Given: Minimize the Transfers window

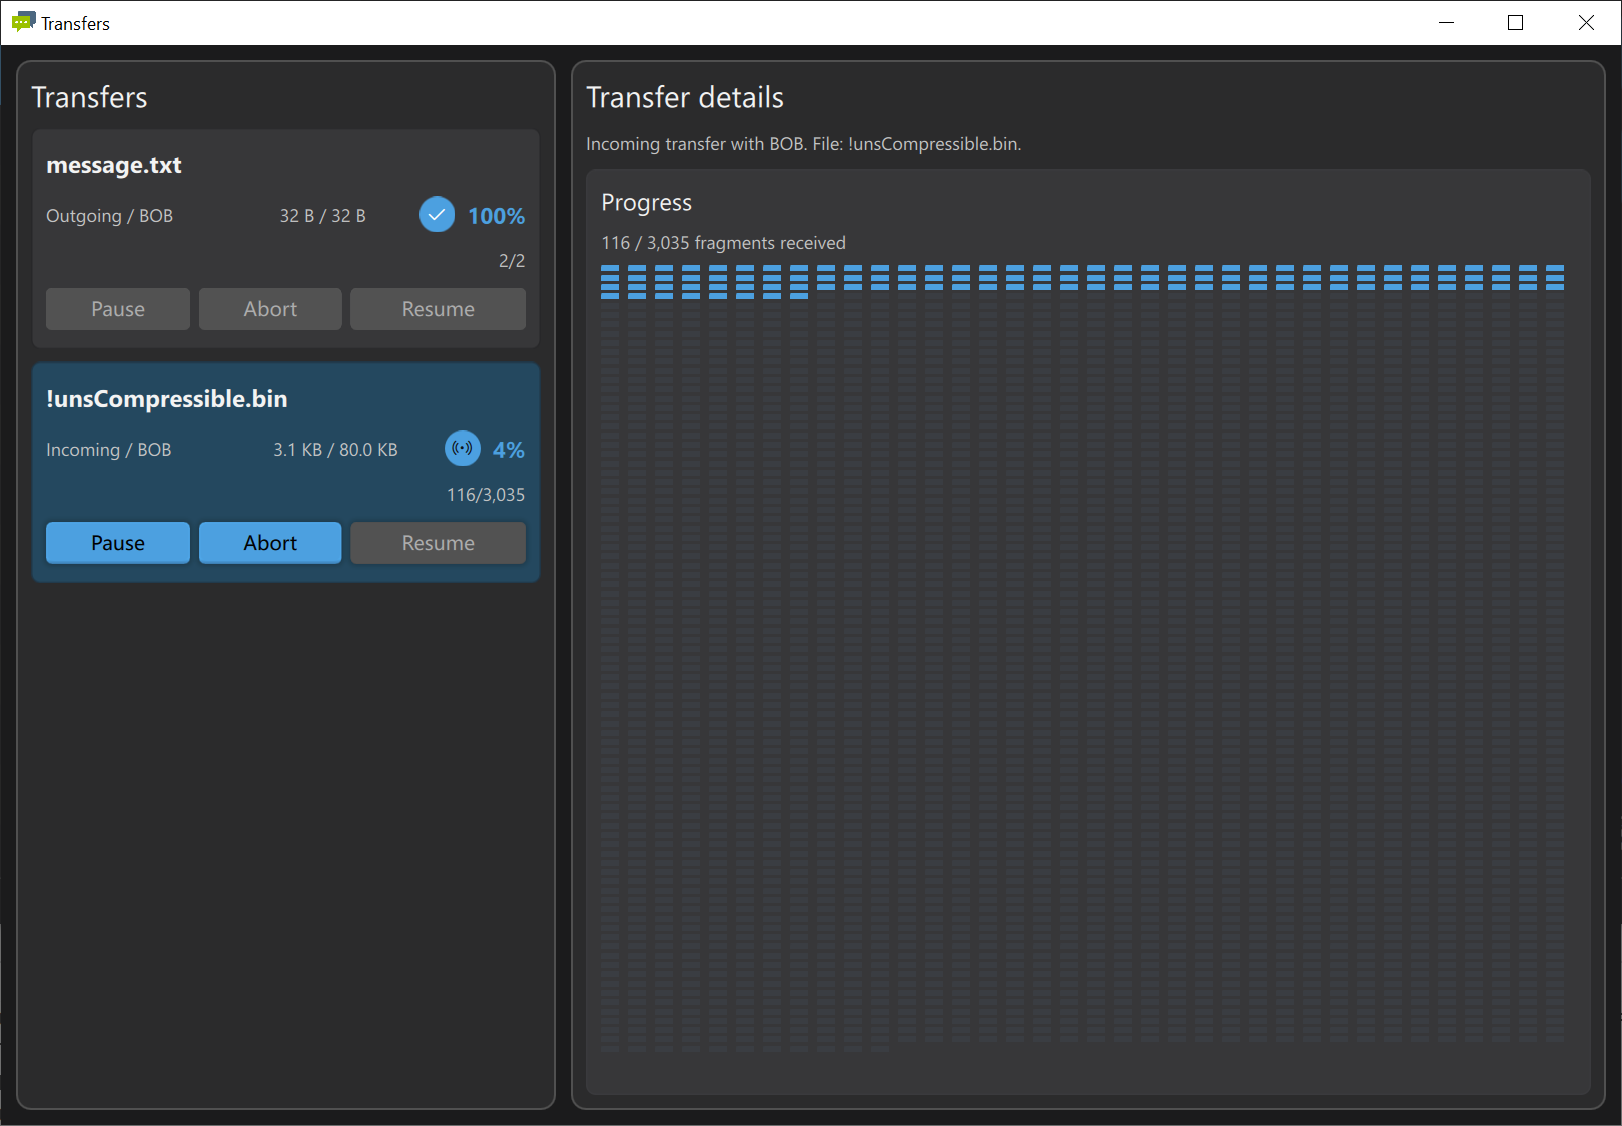Looking at the screenshot, I should [x=1446, y=23].
